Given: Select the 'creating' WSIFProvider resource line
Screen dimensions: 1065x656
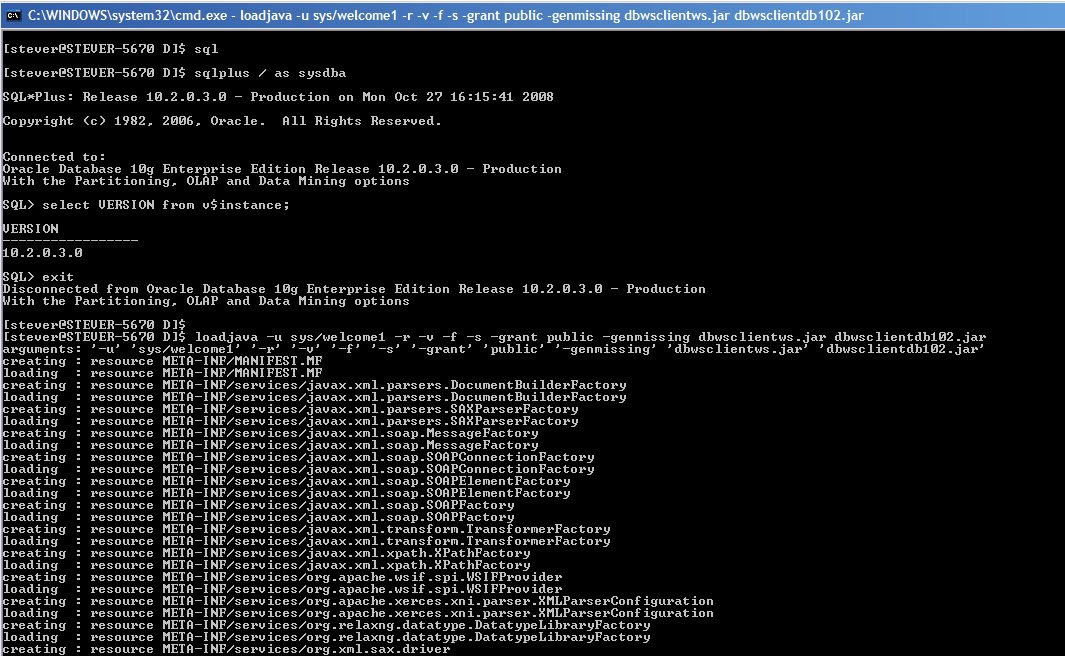Looking at the screenshot, I should (283, 578).
